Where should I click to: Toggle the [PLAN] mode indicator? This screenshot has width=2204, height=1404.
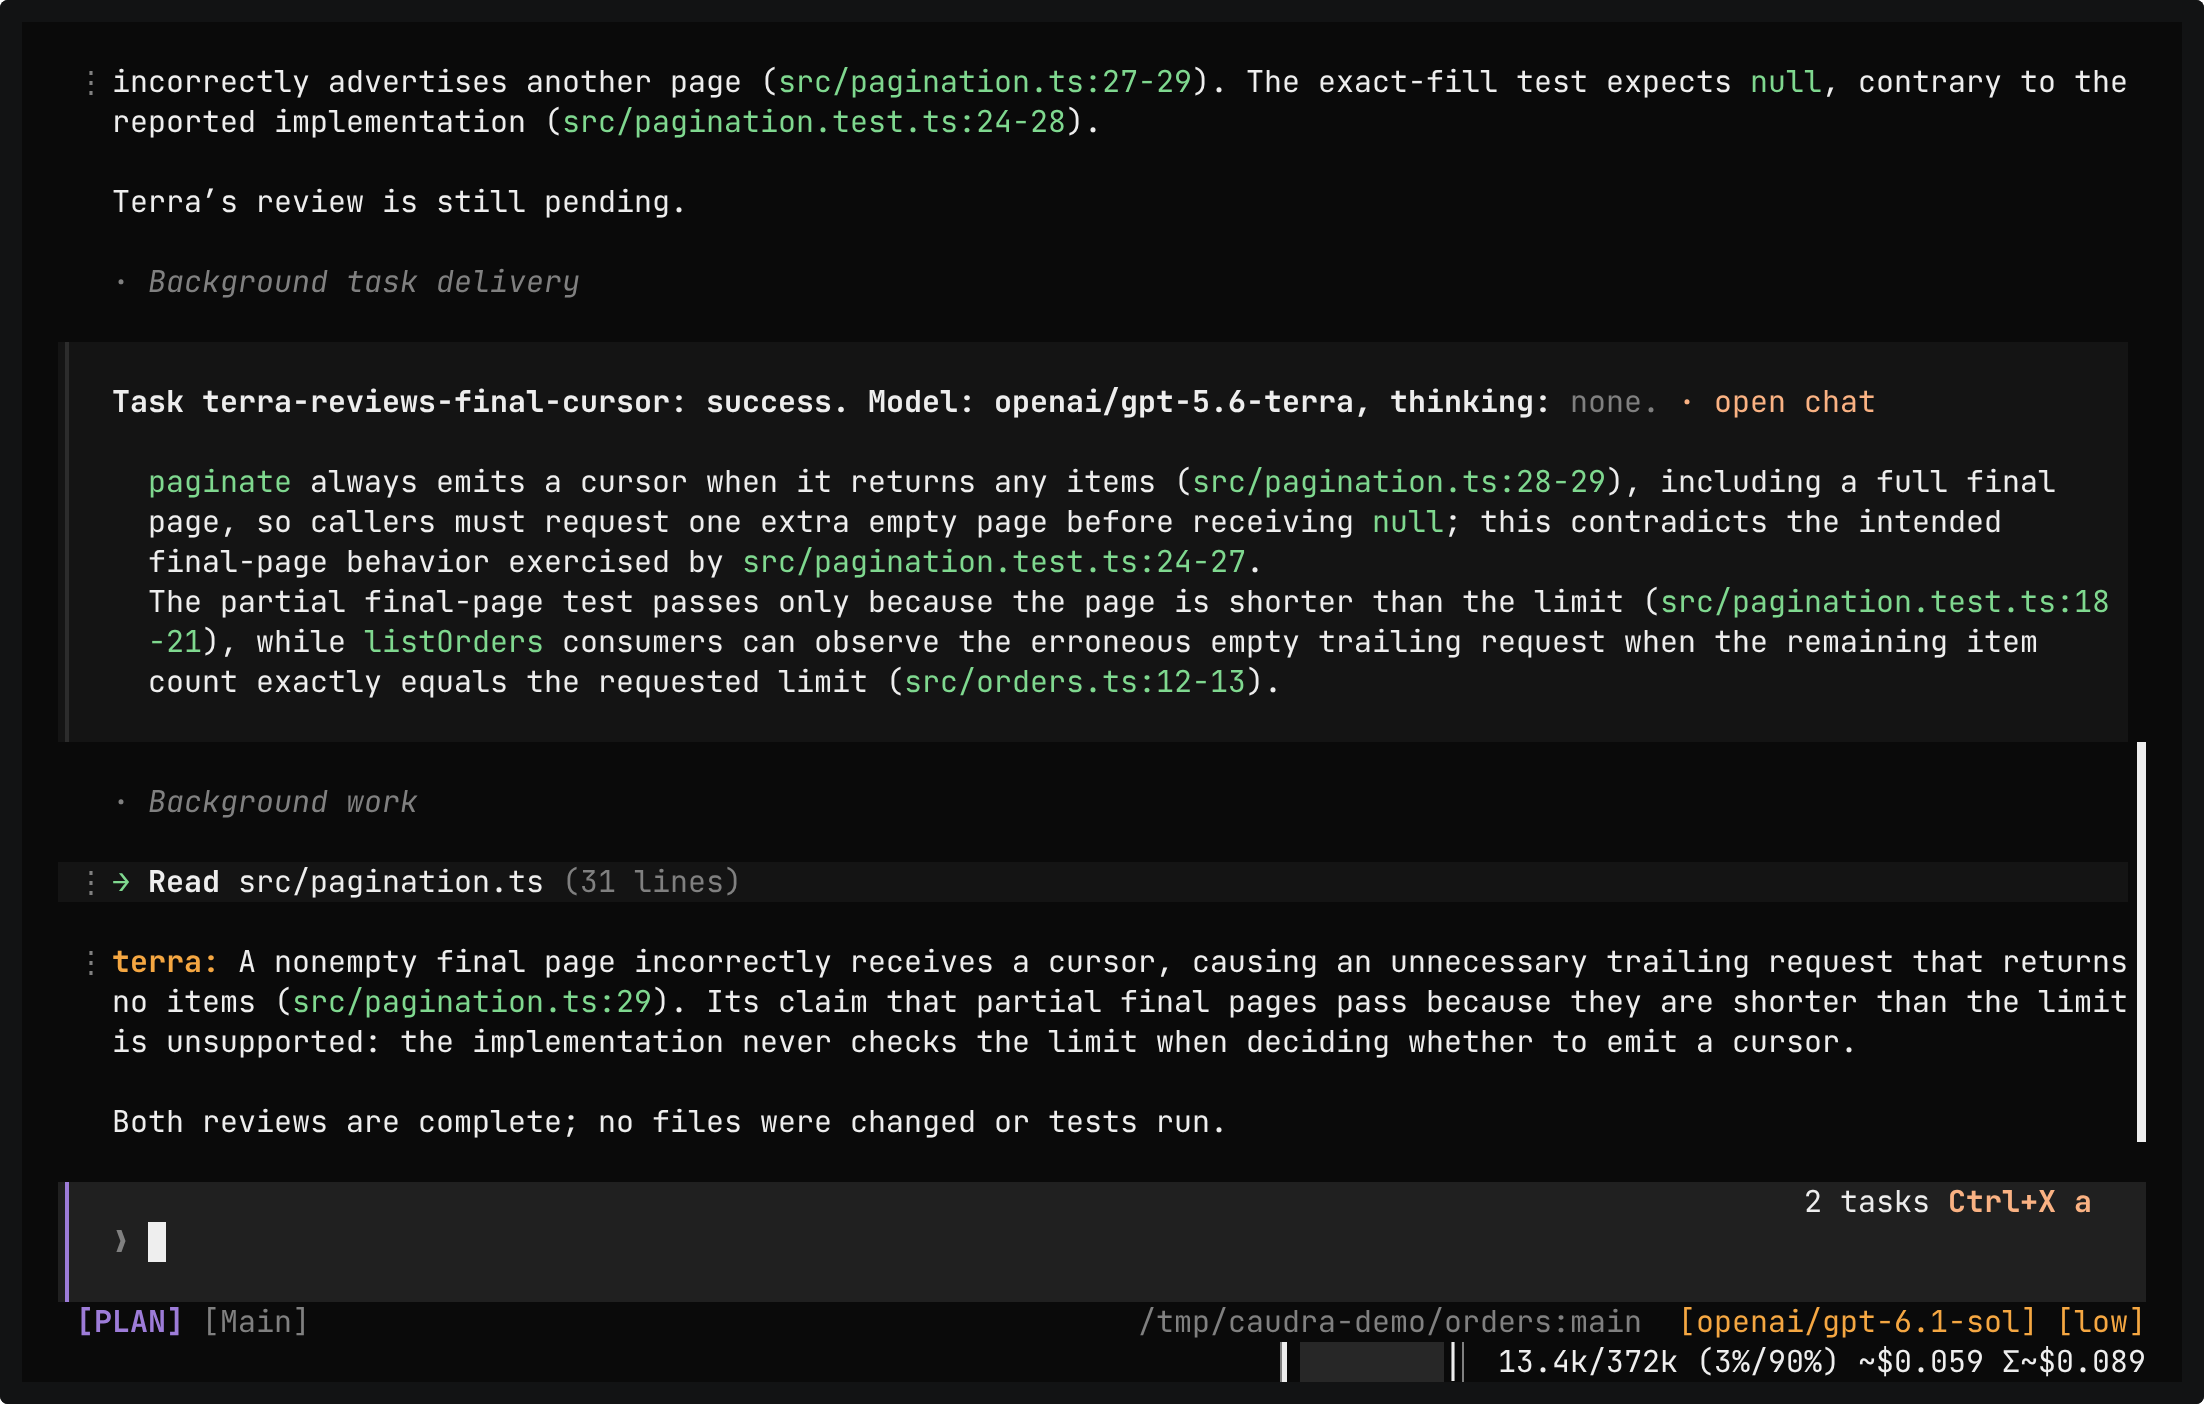click(x=130, y=1322)
